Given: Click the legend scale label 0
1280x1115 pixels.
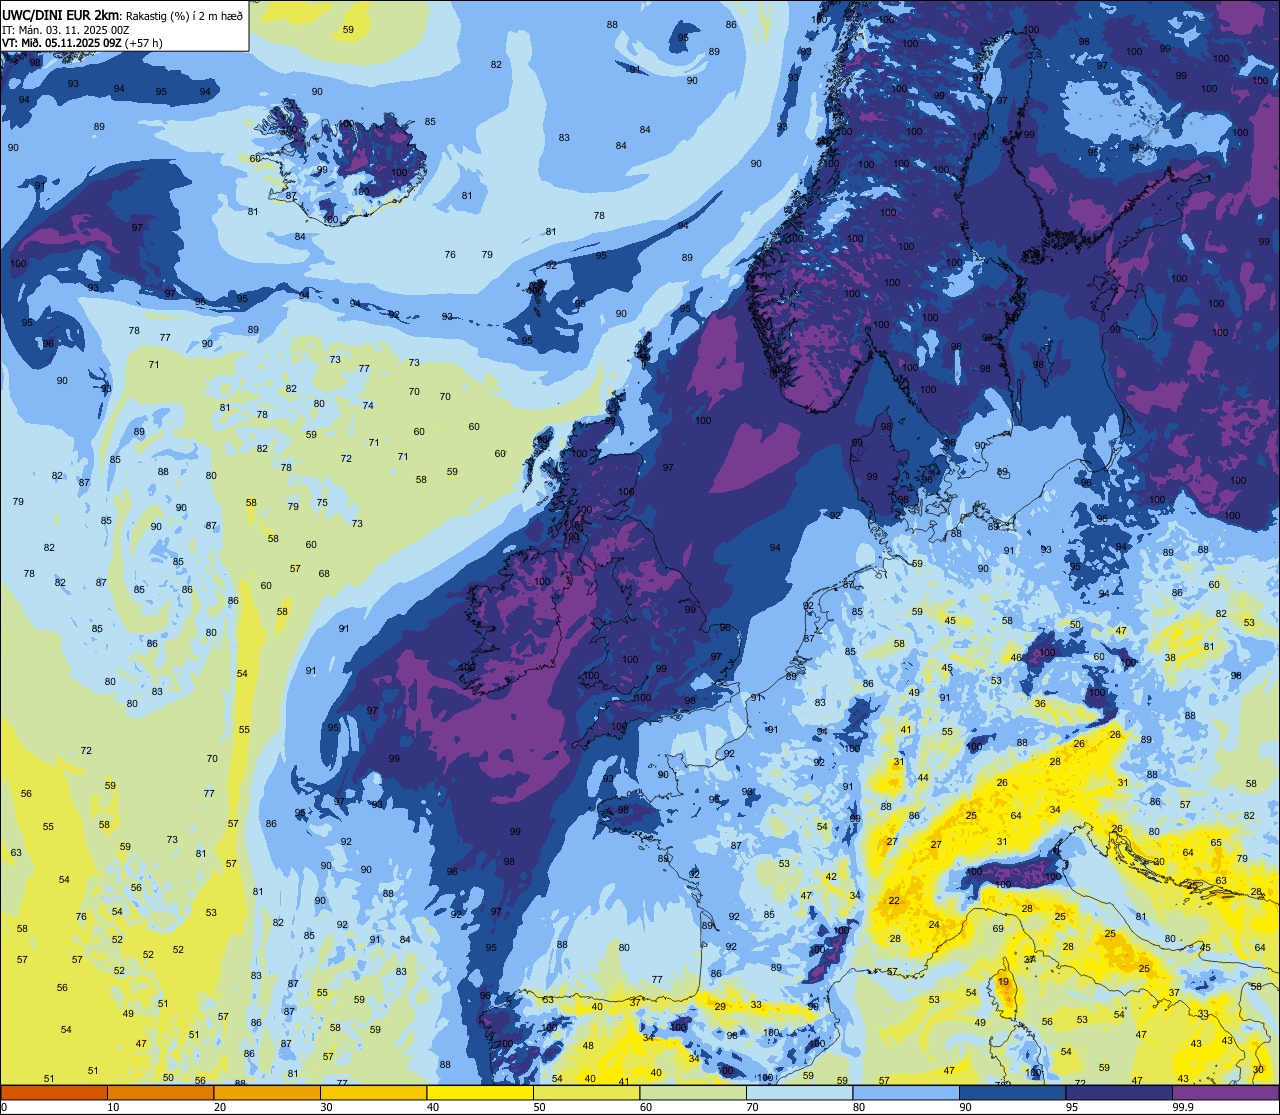Looking at the screenshot, I should click(4, 1107).
